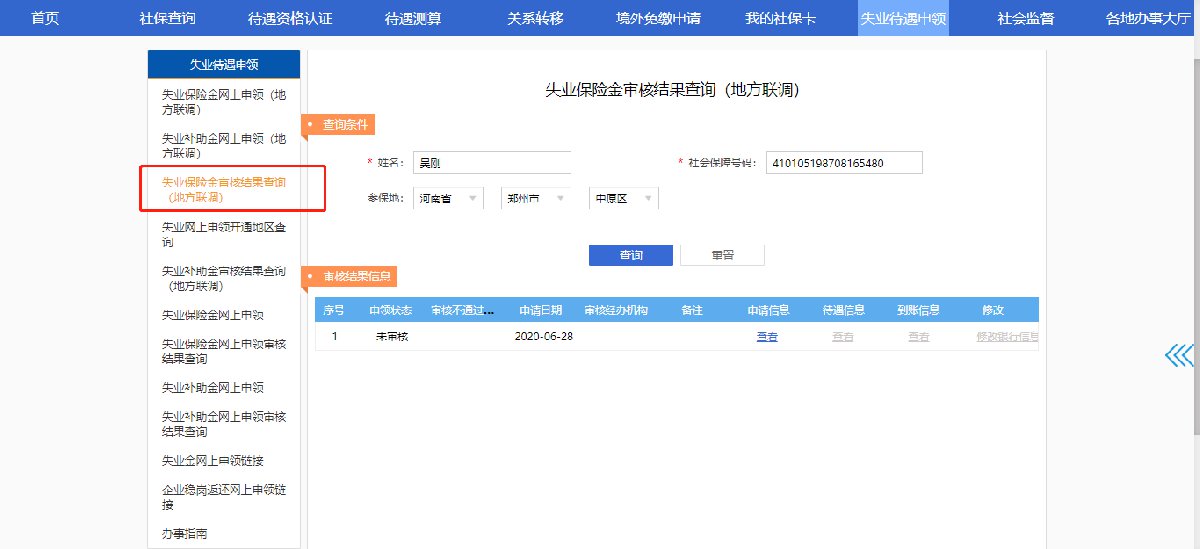The width and height of the screenshot is (1200, 549).
Task: Select 失业保险金网上申领（地方联调） in sidebar
Action: 224,103
